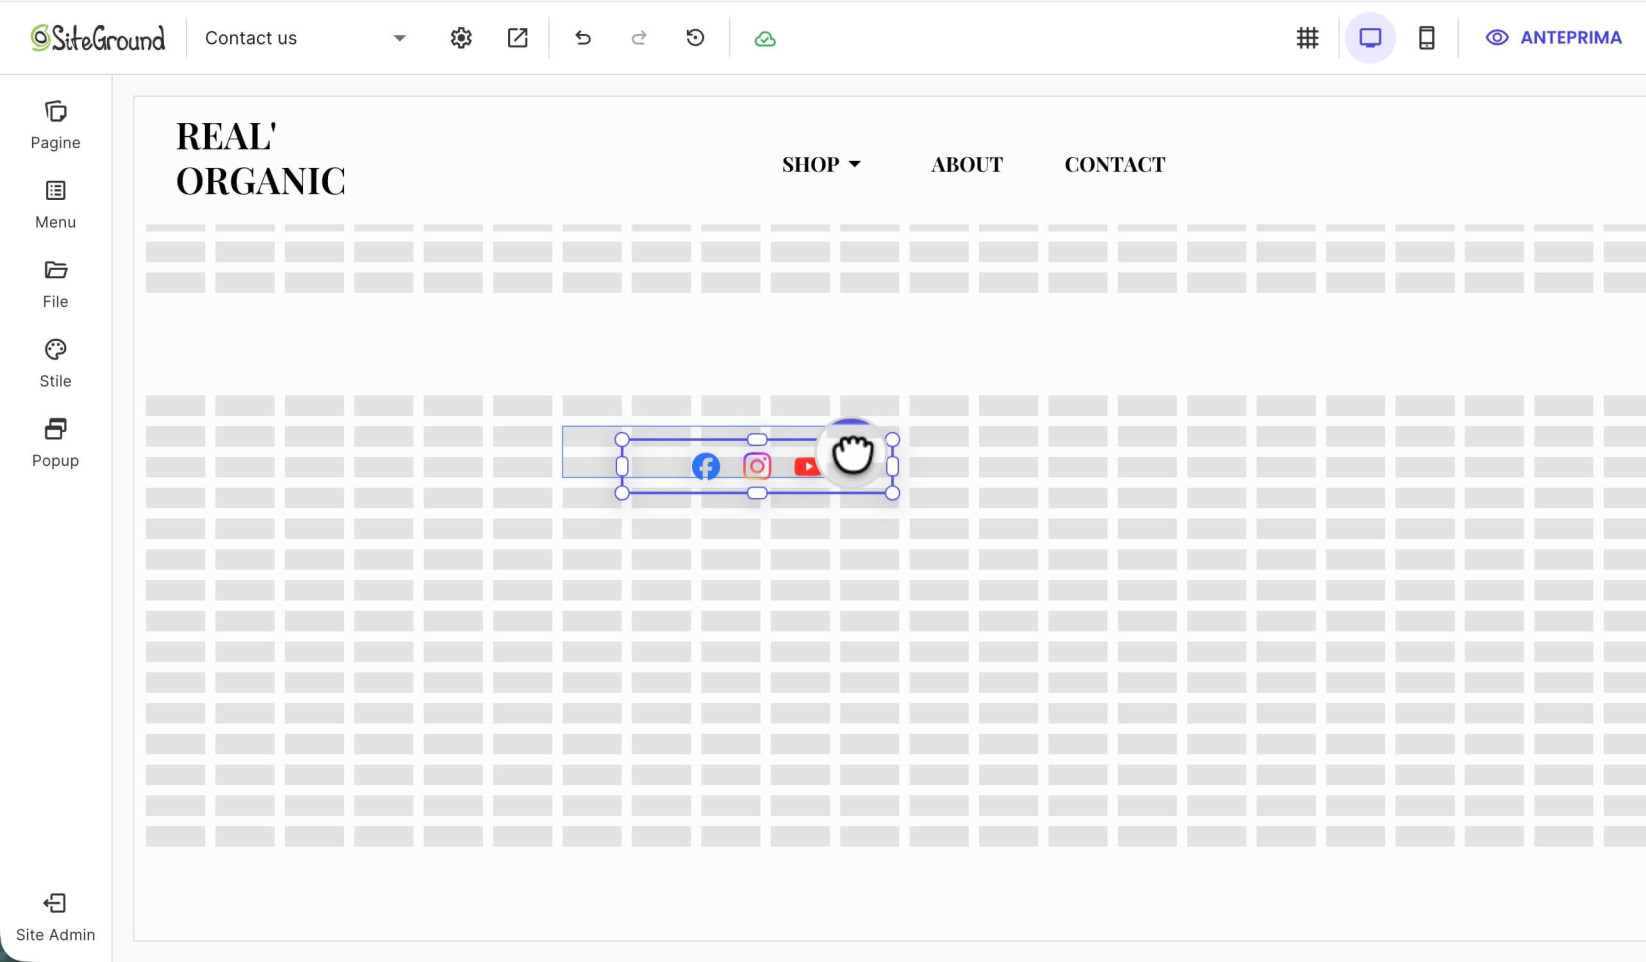Select the YouTube social icon
The image size is (1646, 962).
coord(806,466)
